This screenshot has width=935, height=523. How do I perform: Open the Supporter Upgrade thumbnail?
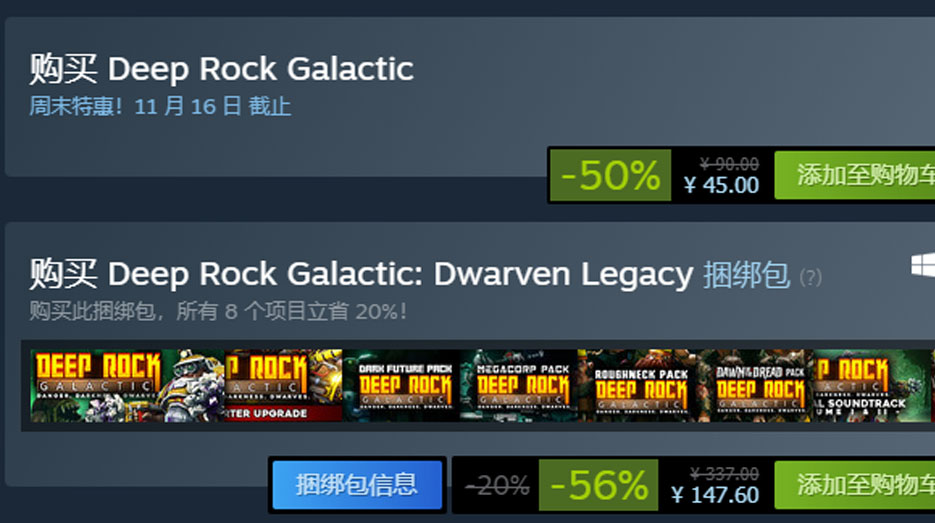point(284,386)
